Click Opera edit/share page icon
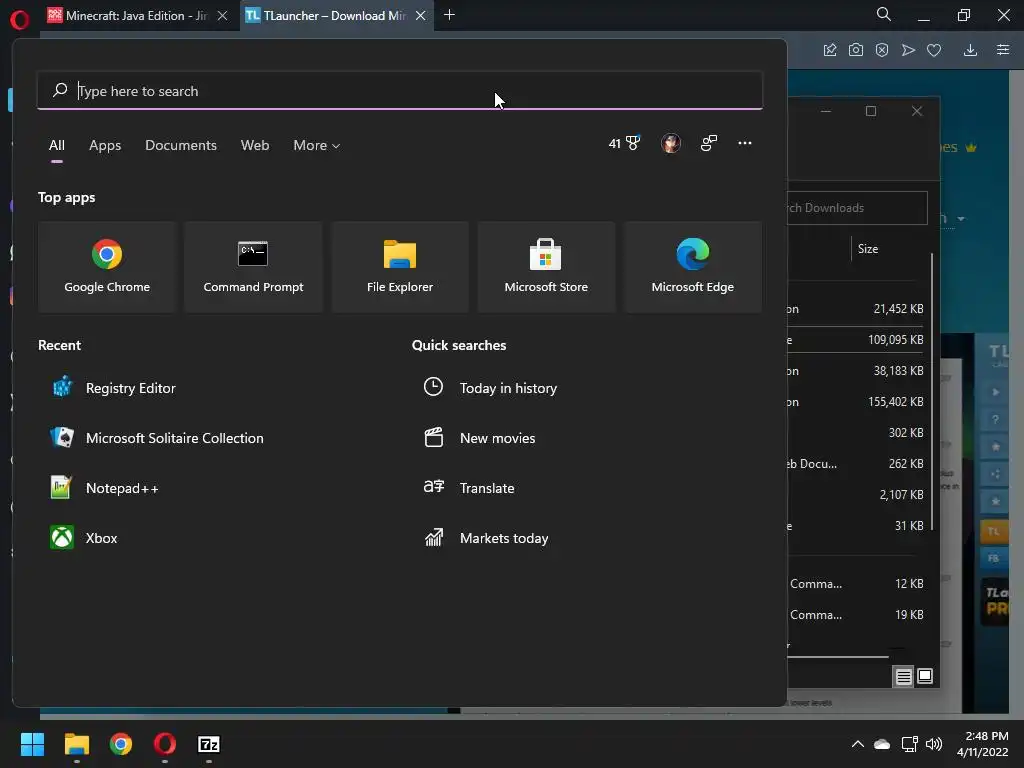1024x768 pixels. 829,50
